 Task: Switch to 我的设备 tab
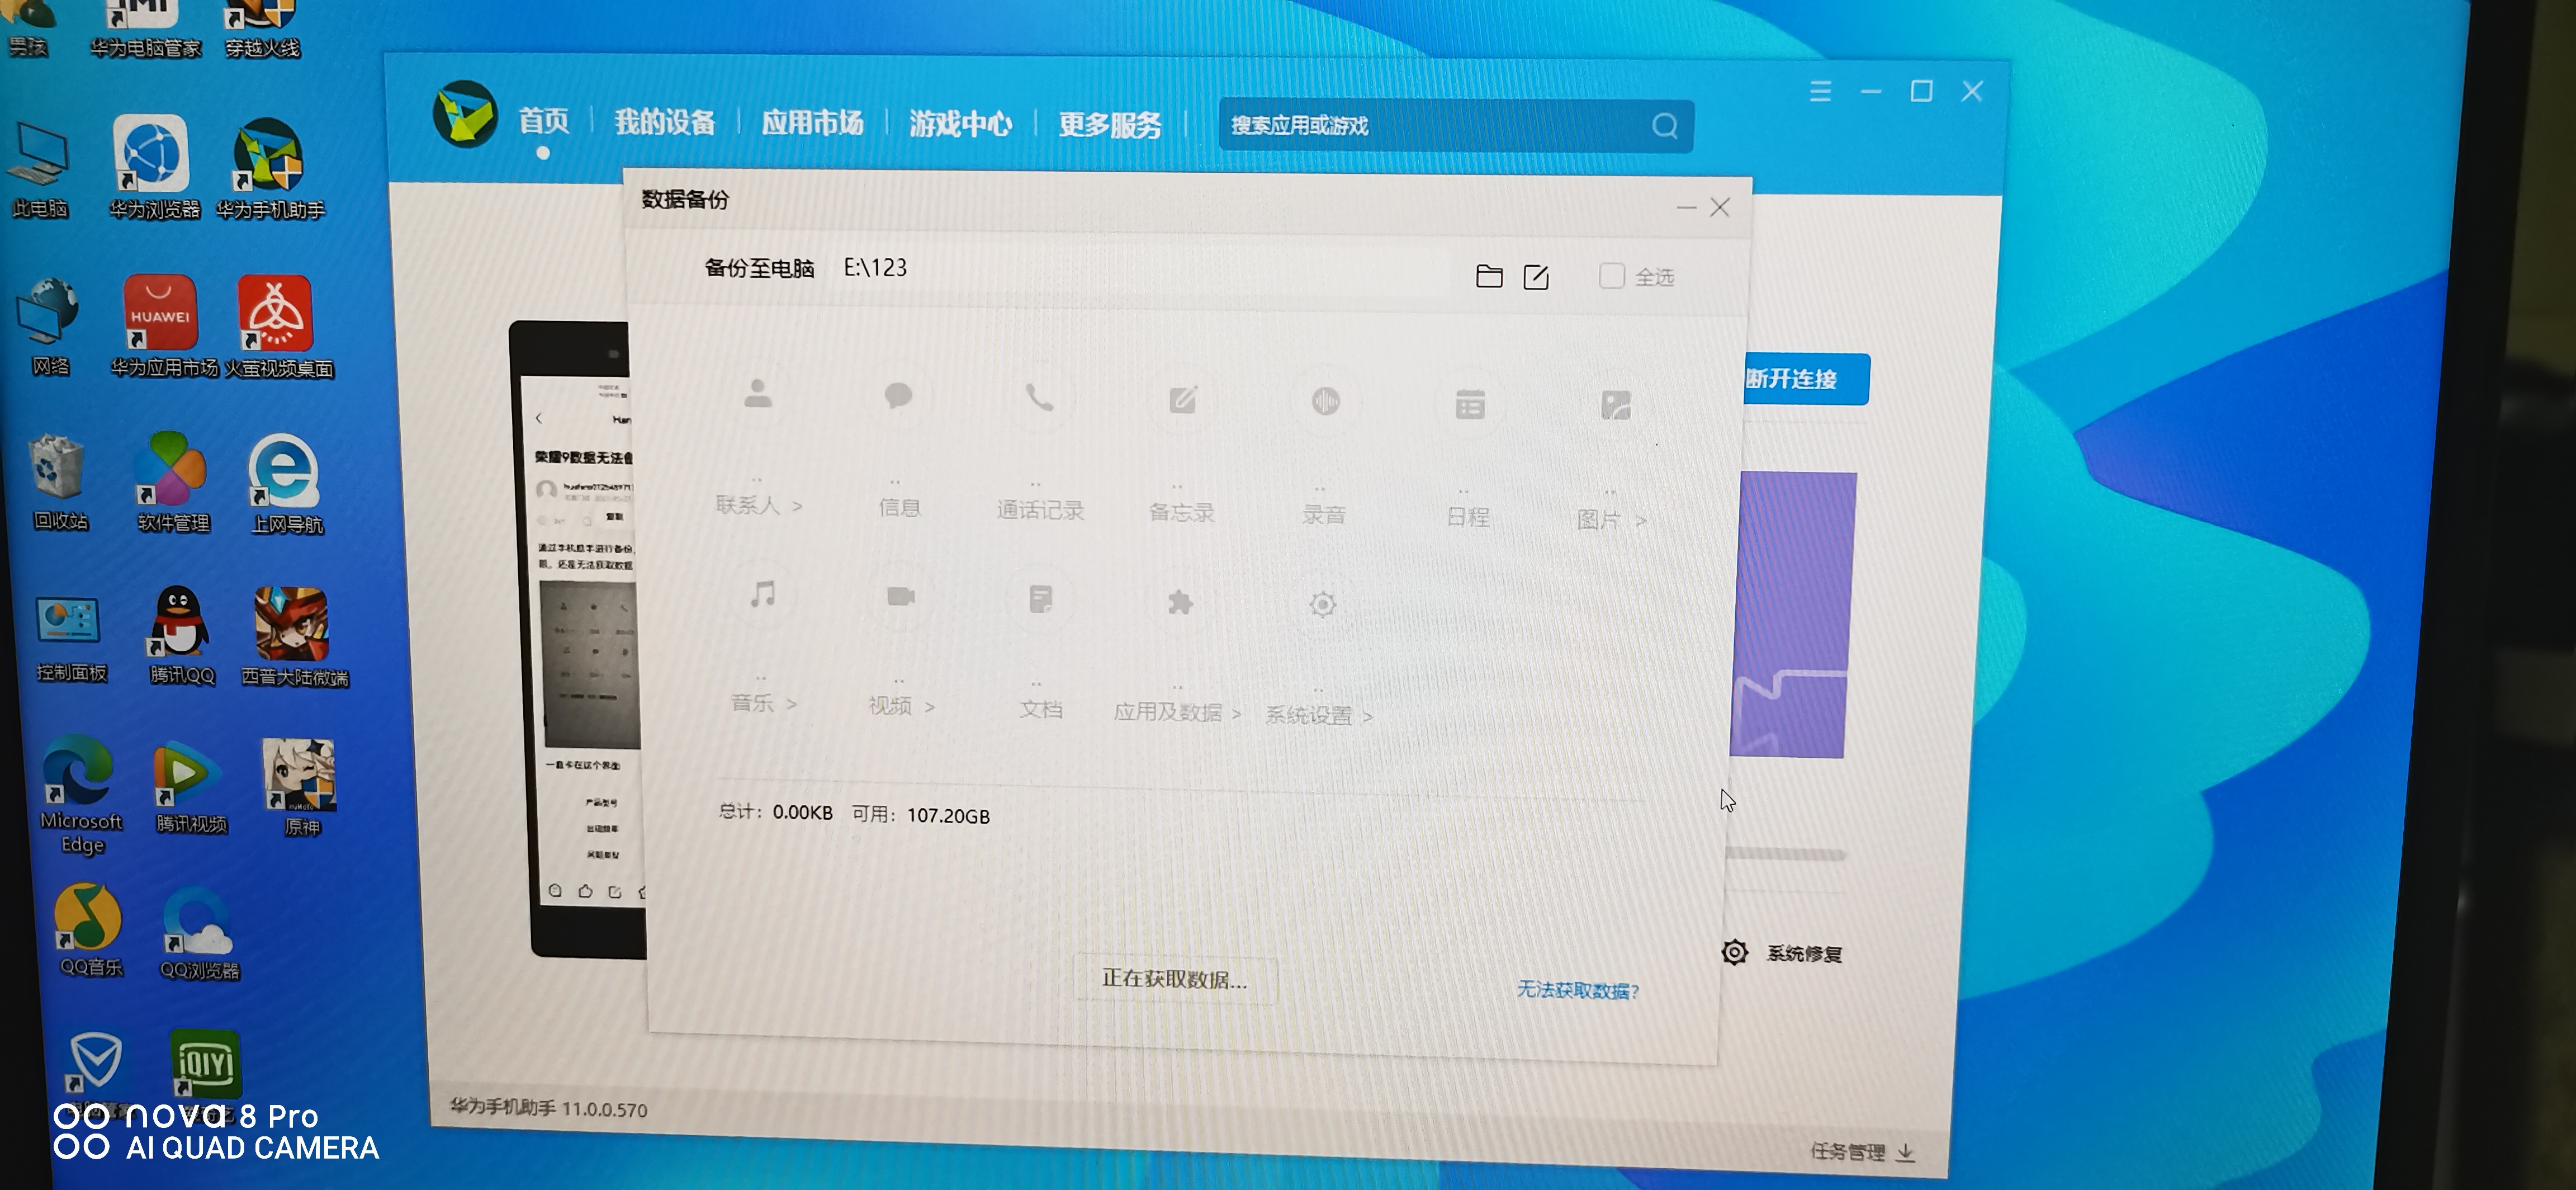[664, 122]
